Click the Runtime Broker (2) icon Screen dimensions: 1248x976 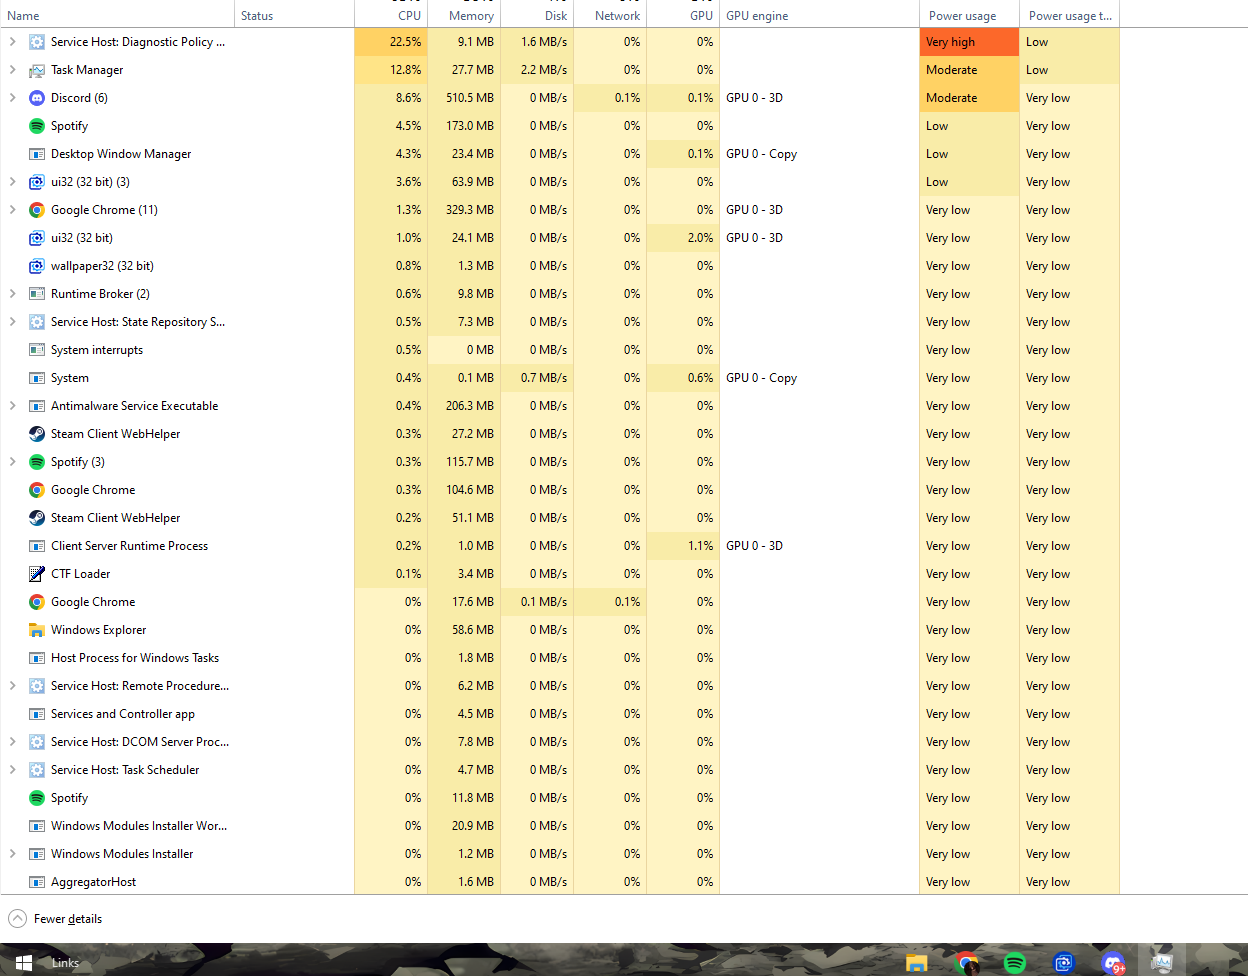37,294
